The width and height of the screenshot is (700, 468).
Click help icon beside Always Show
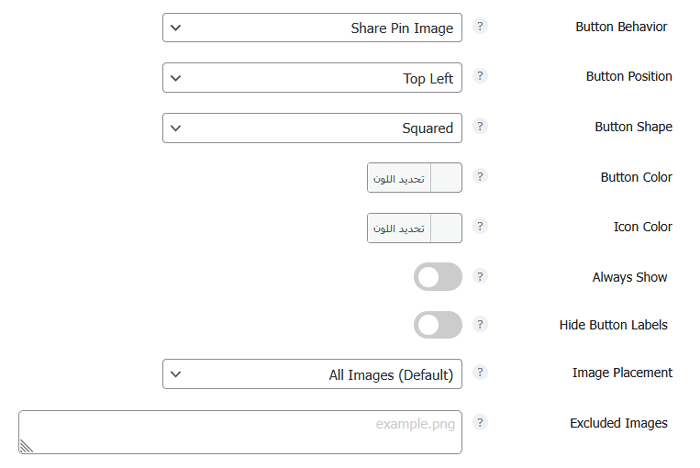[x=480, y=276]
